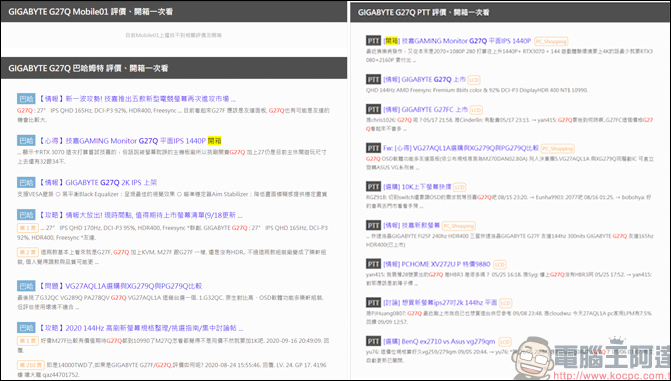Screen dimensions: 671x381
Task: Open PTT [情報] GIGABYTE G27Q 上市 link
Action: 425,80
